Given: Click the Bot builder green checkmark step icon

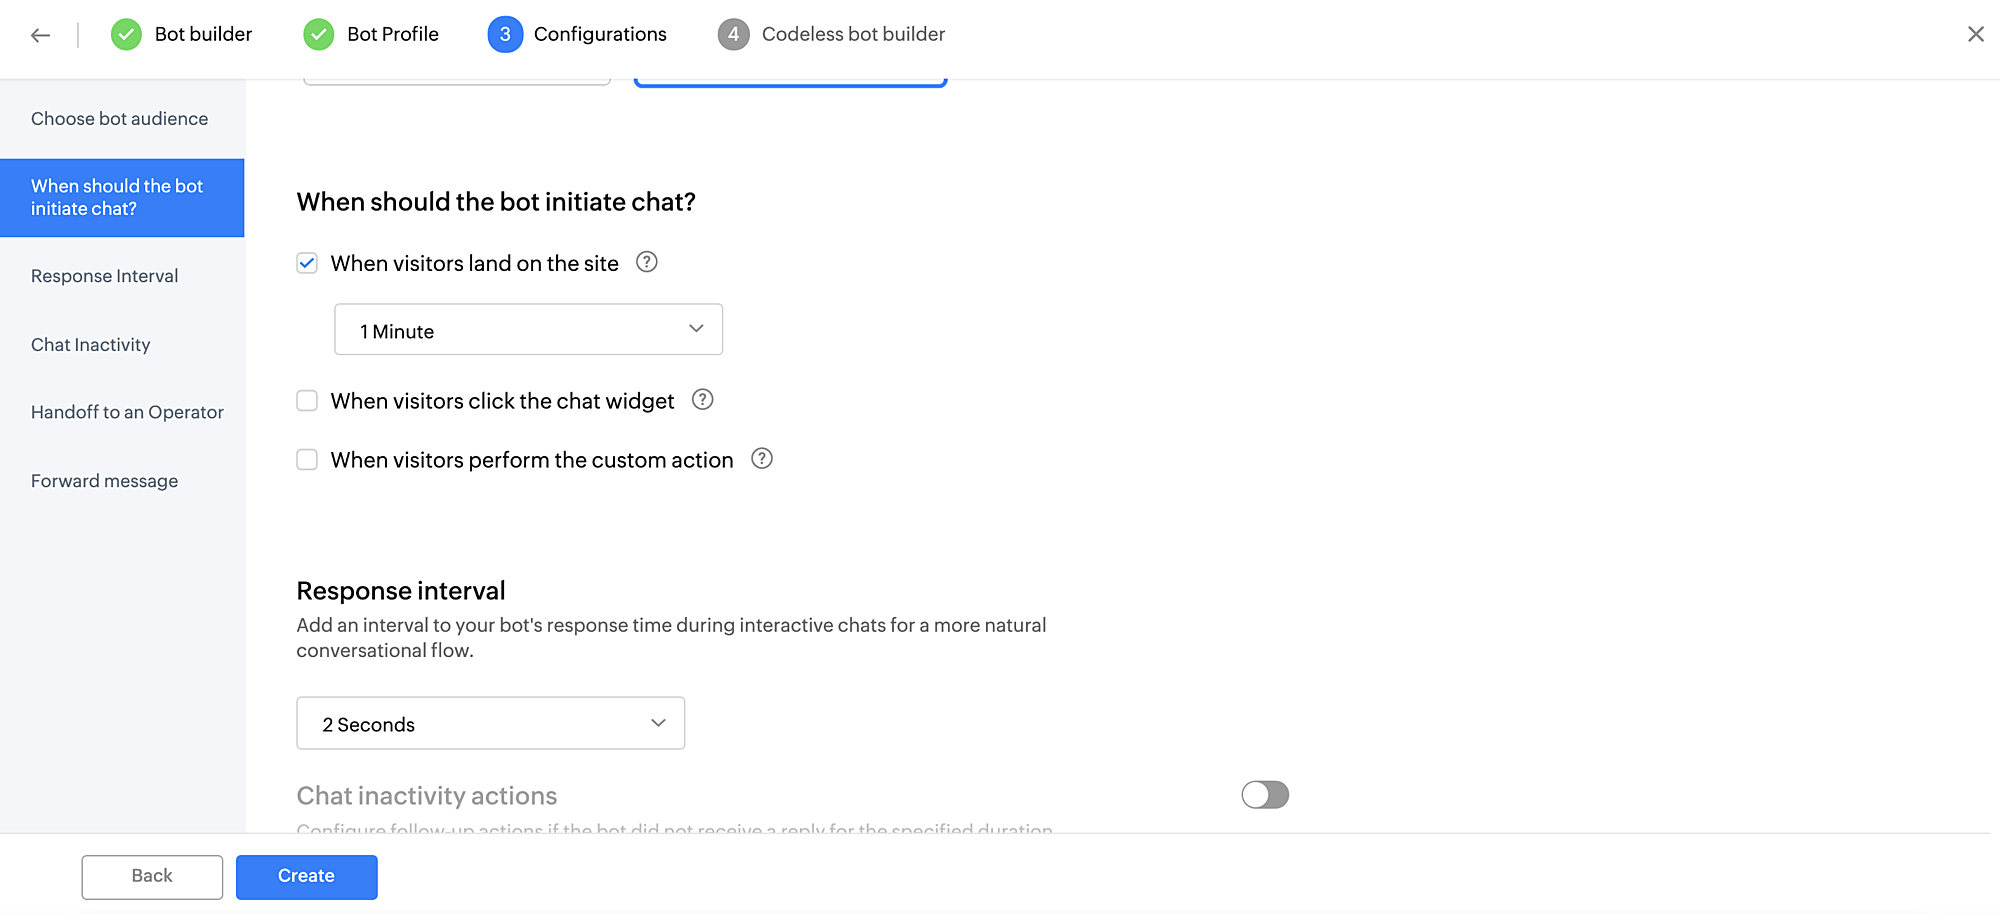Looking at the screenshot, I should coord(126,34).
